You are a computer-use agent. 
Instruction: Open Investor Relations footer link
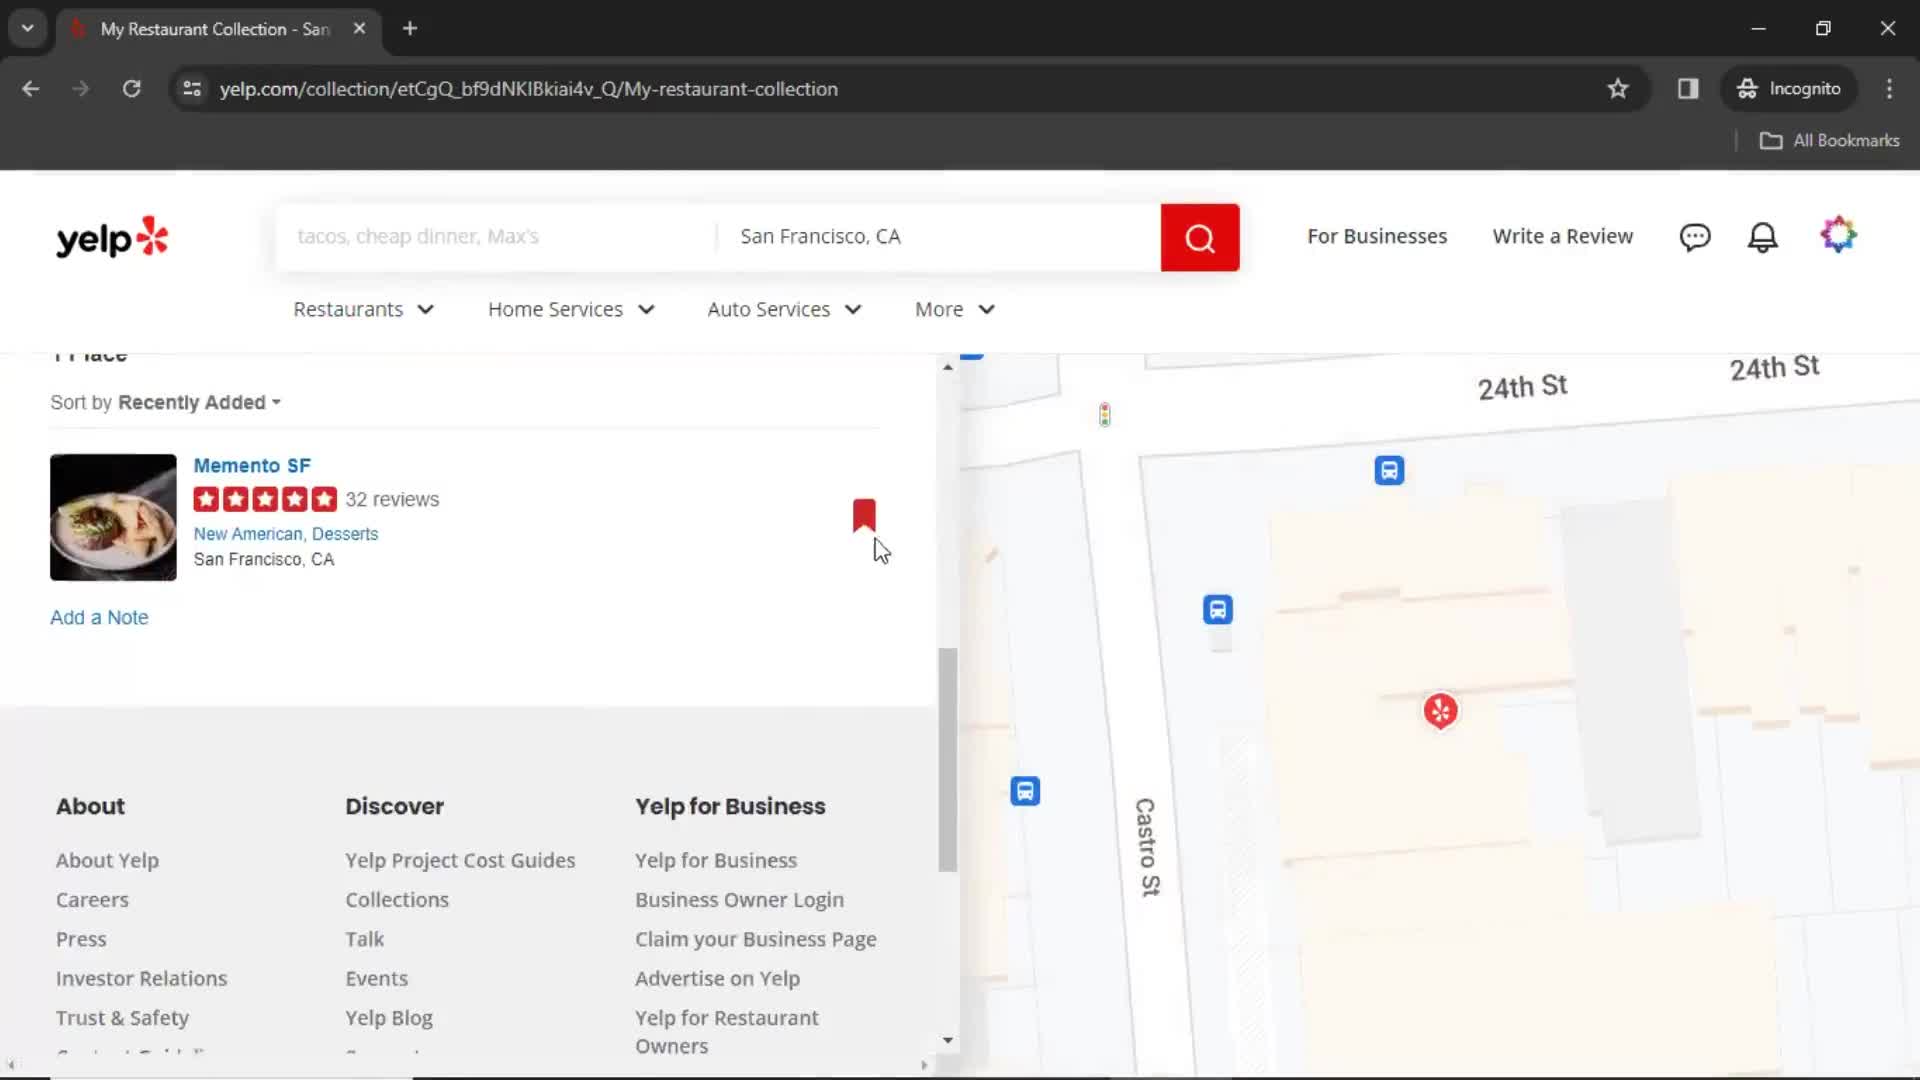click(141, 979)
